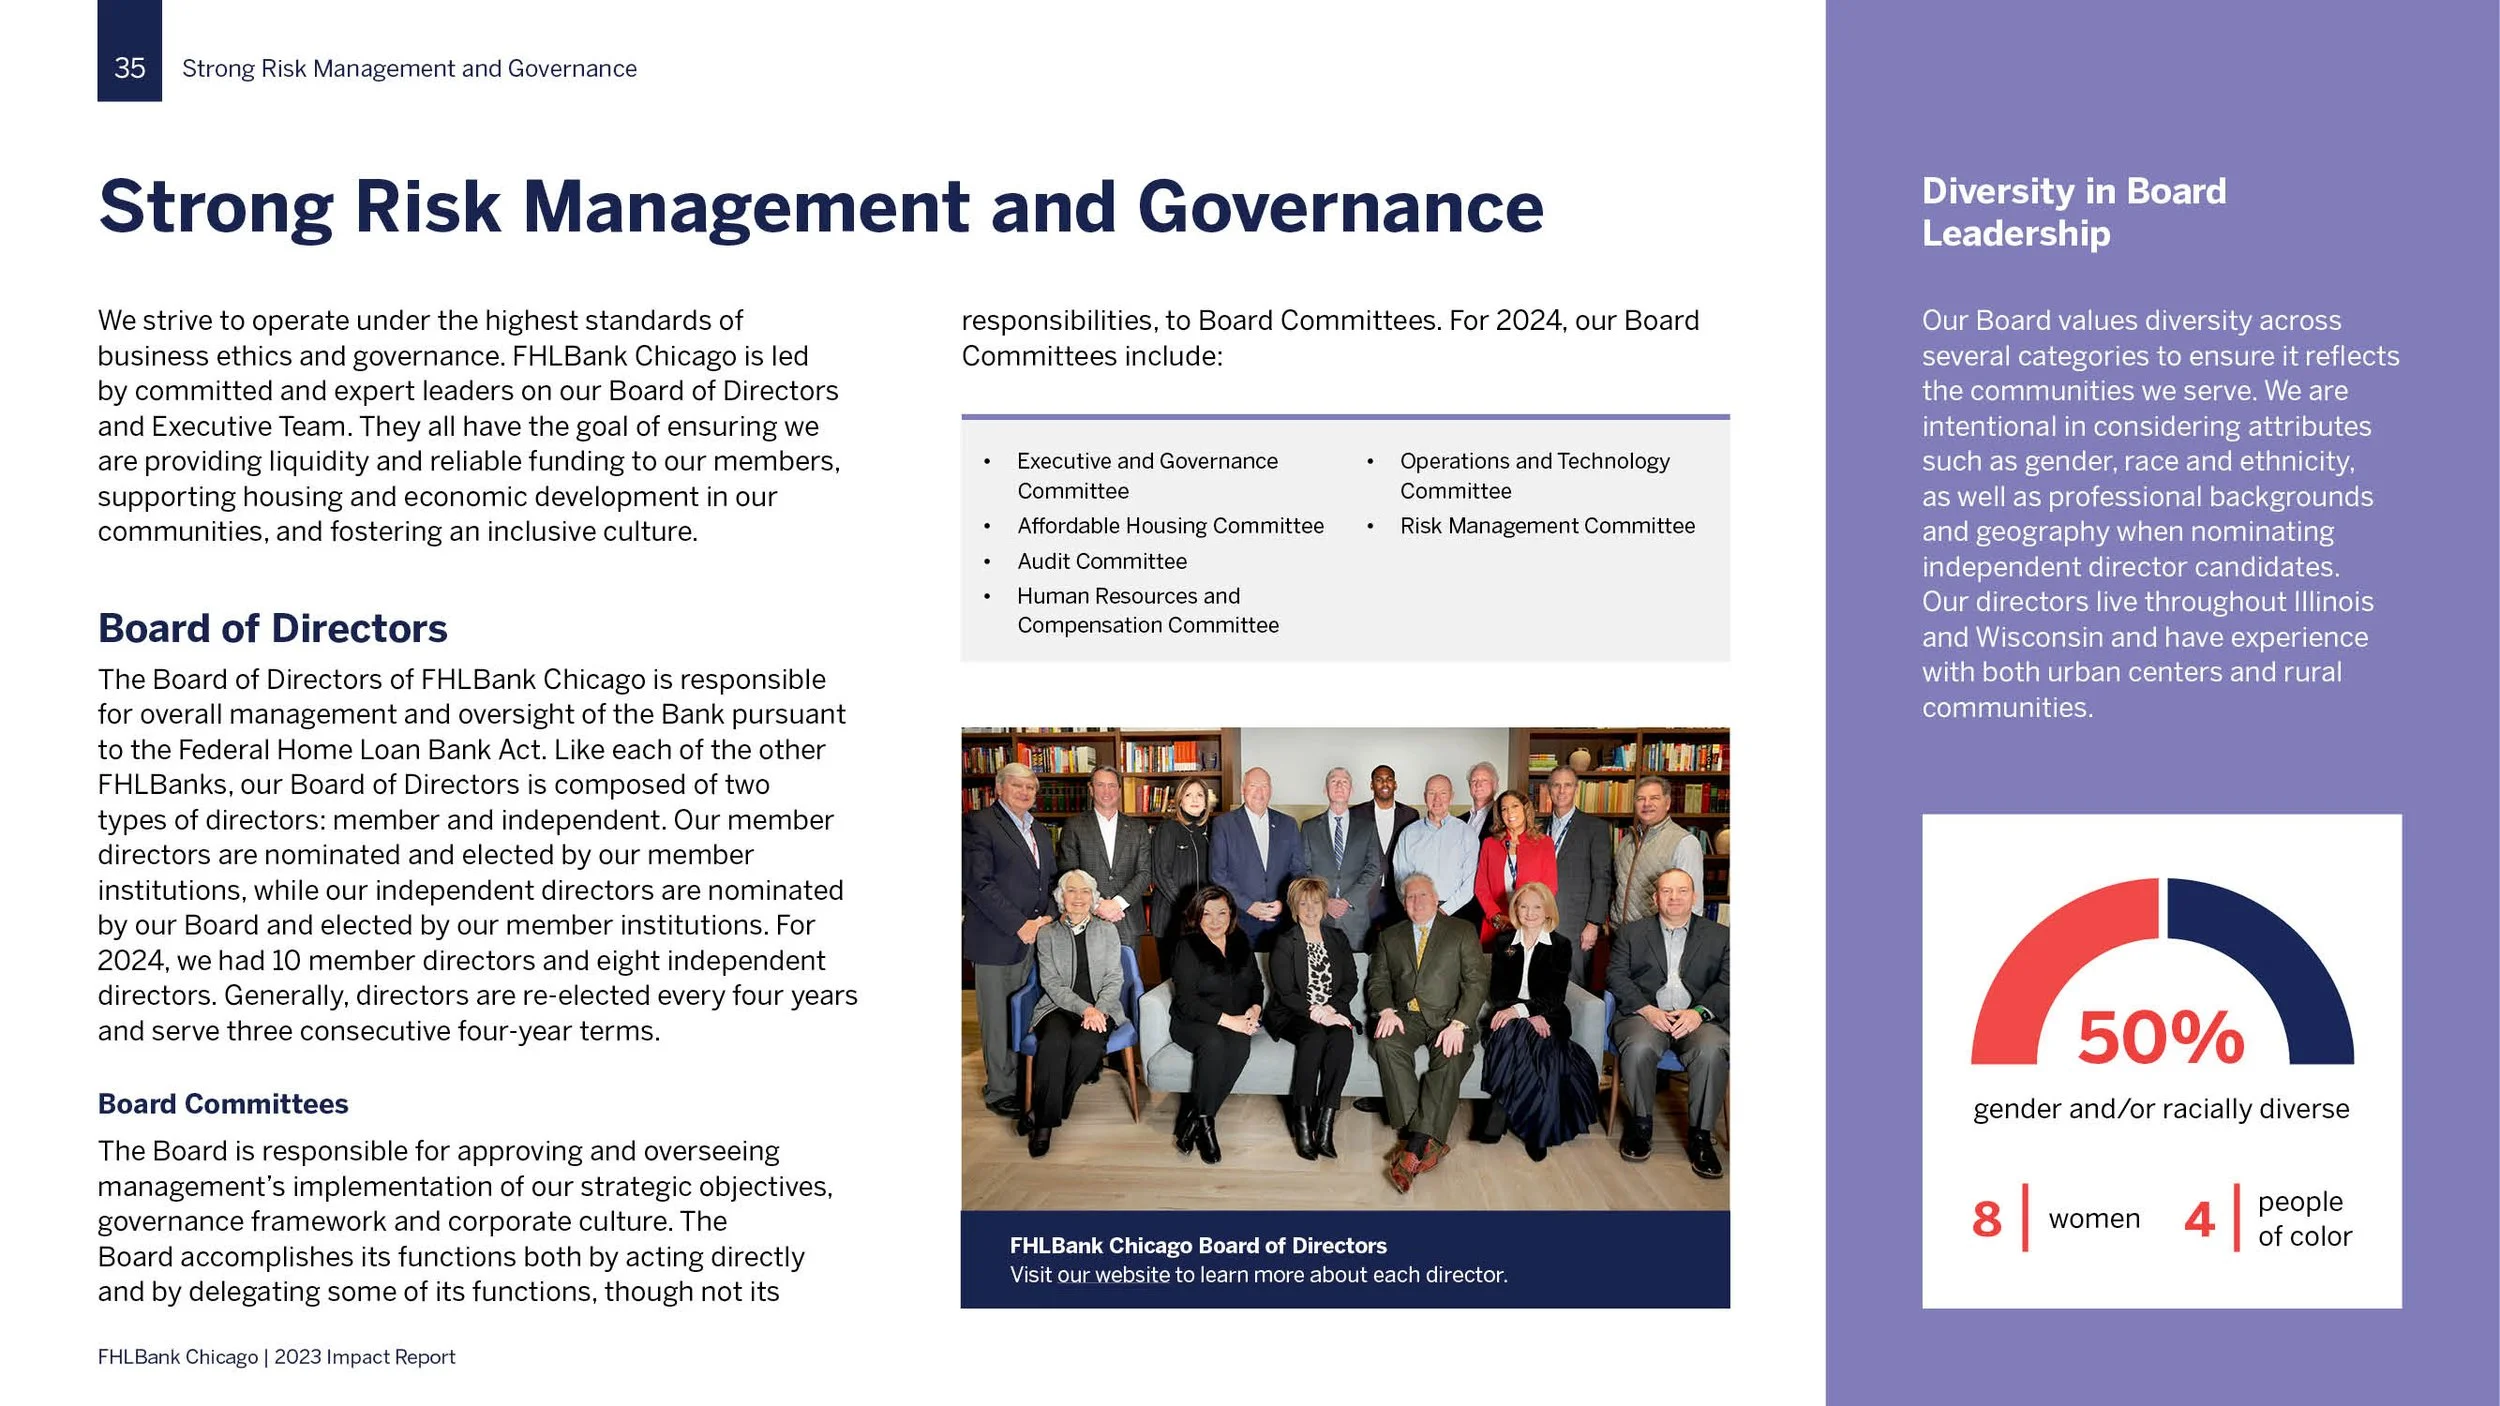Click the 'FHLBank Chicago | 2023 Impact Report' footer
Screen dimensions: 2500x1406
(x=276, y=1357)
